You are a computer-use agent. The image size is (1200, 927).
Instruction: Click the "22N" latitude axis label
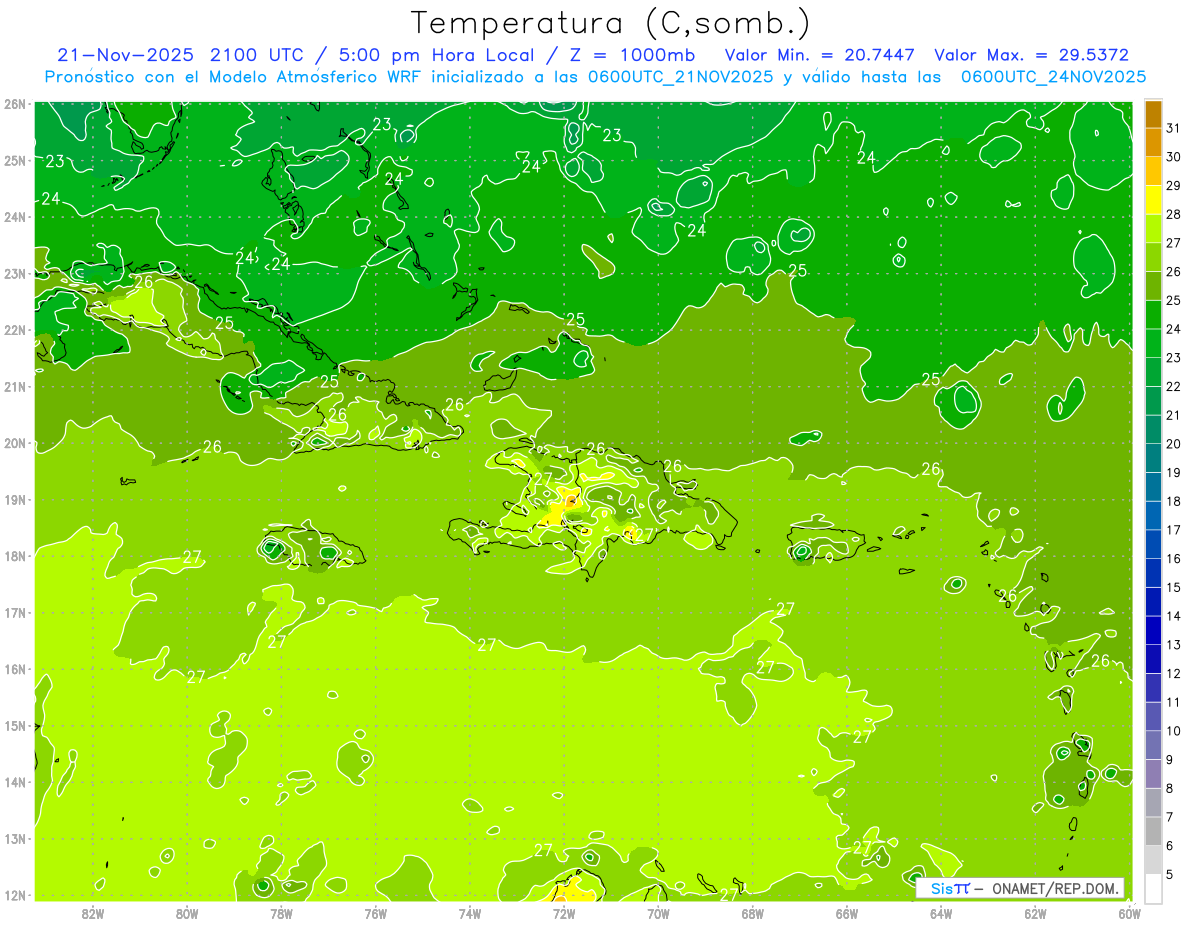point(15,330)
